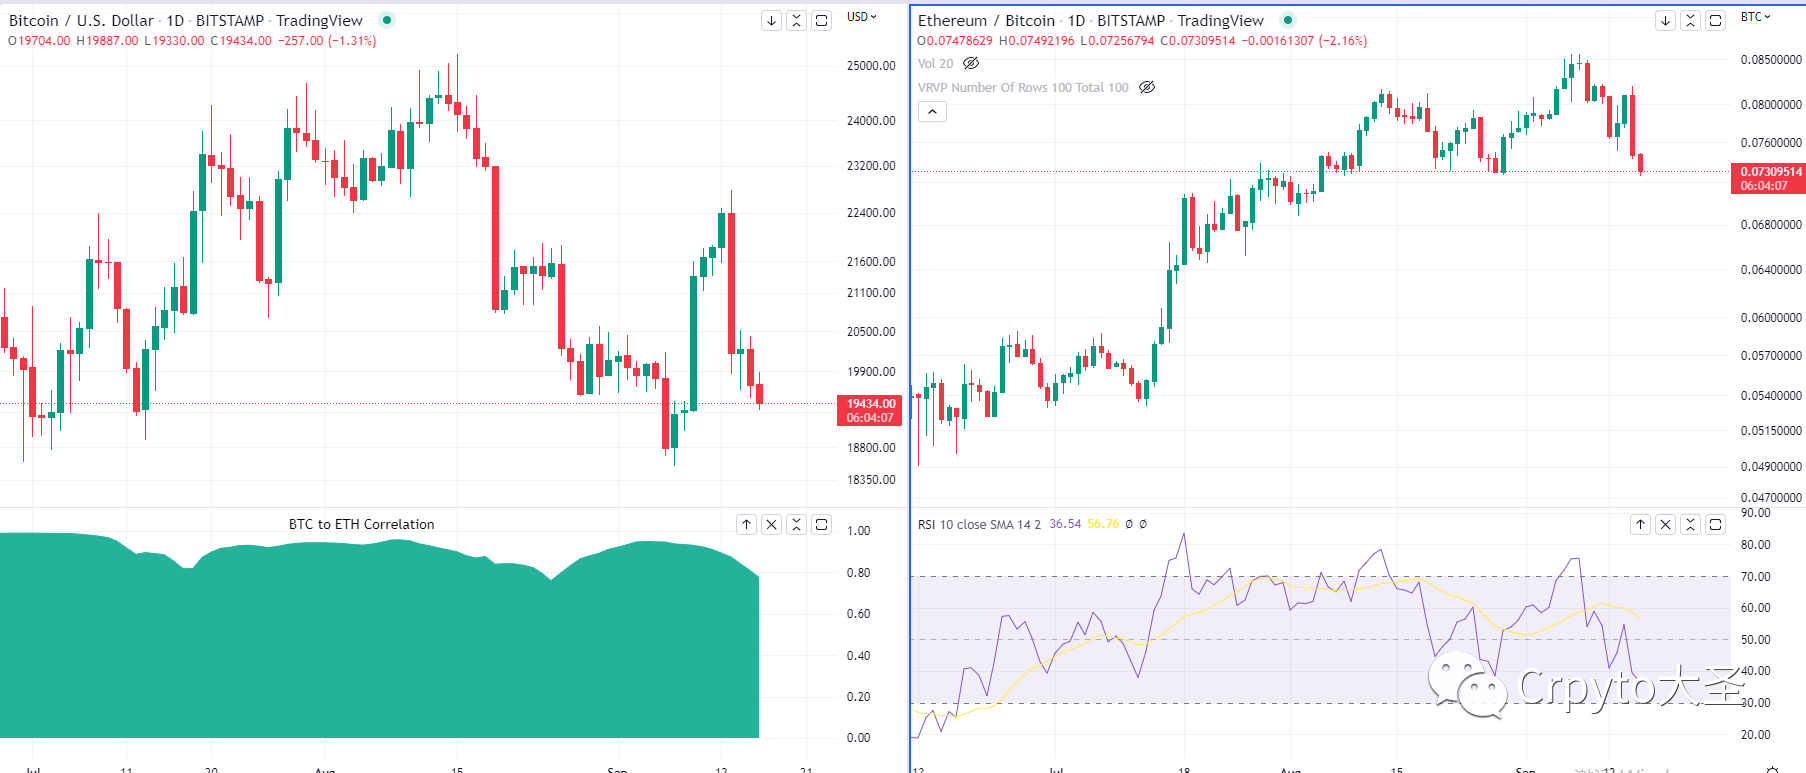The image size is (1806, 773).
Task: Collapse the indicator legend with chevron button
Action: 932,112
